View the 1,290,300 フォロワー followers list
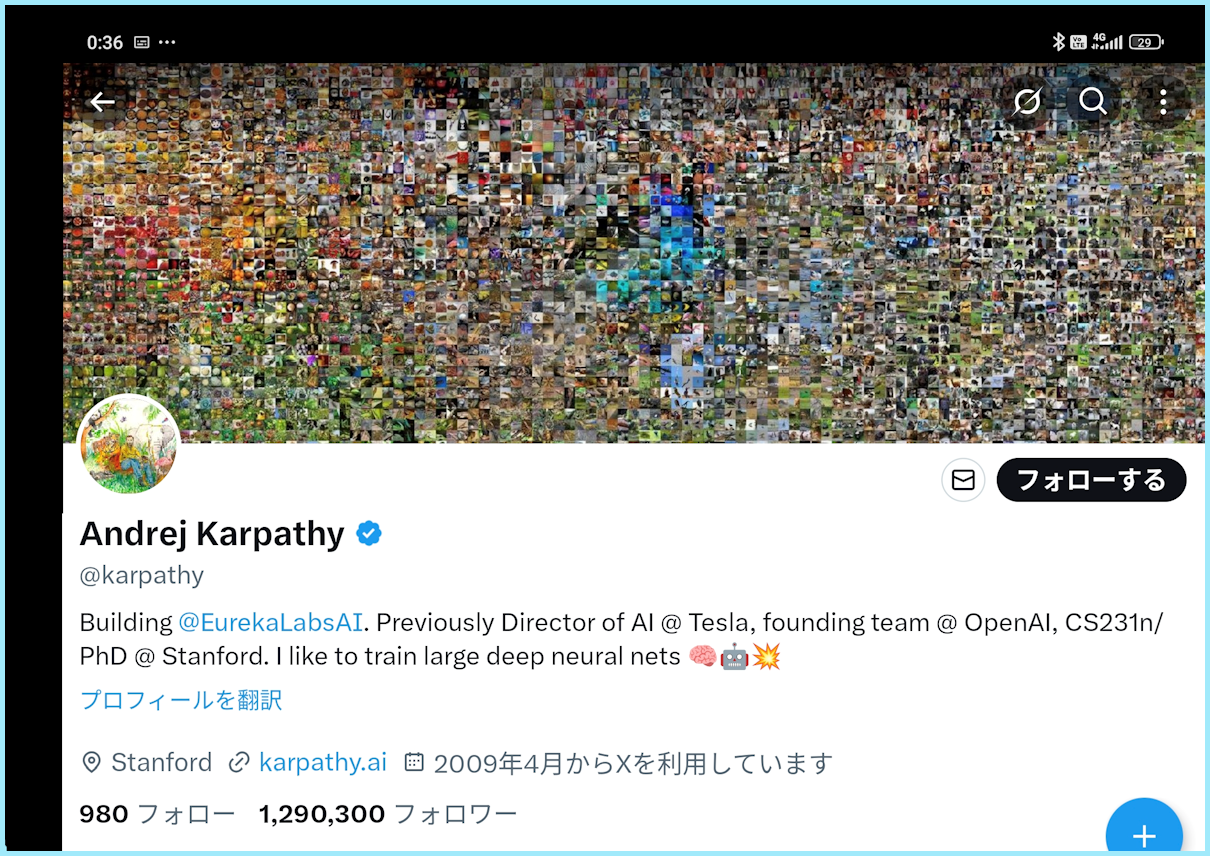The height and width of the screenshot is (856, 1210). pos(388,814)
